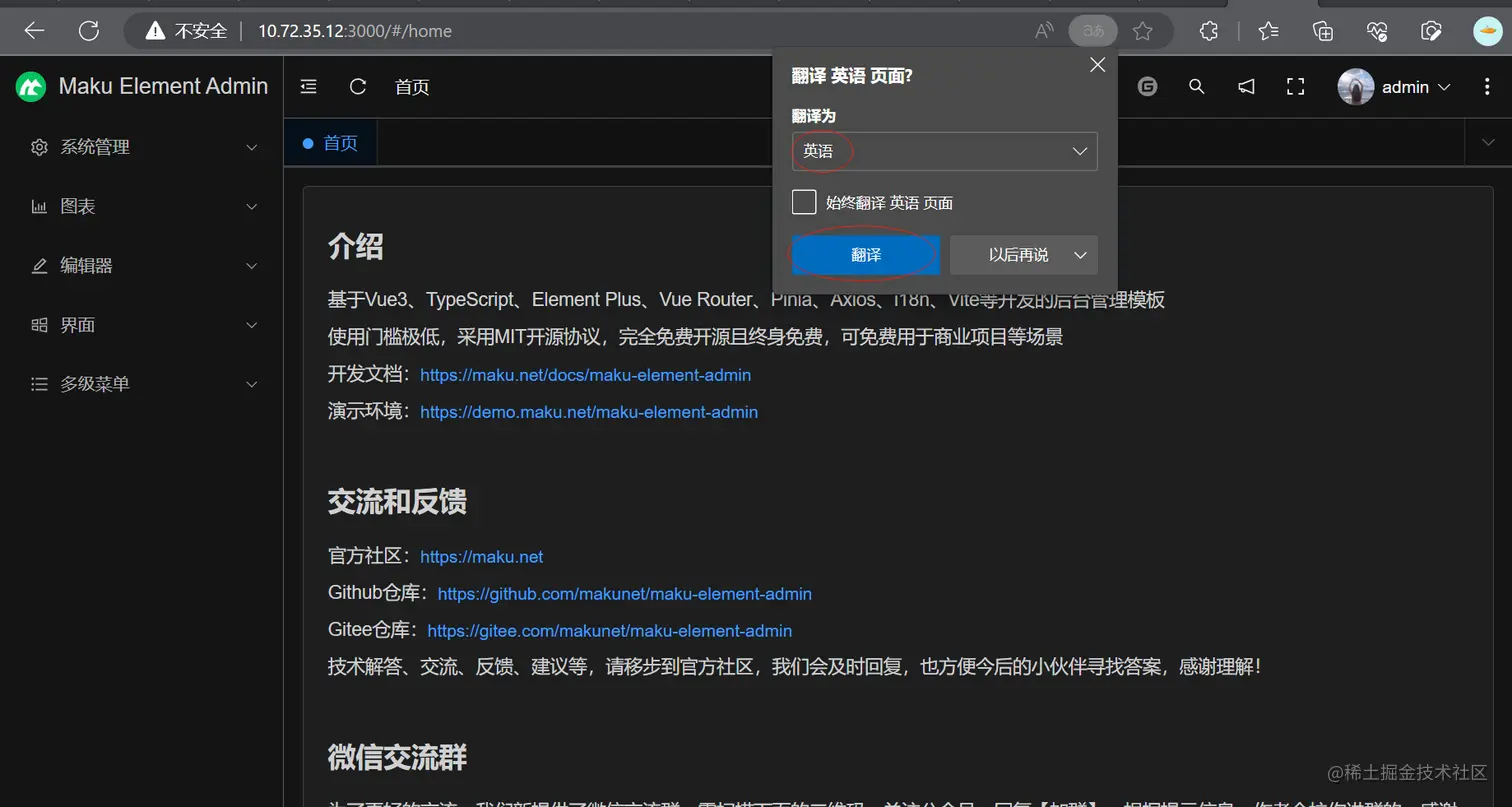
Task: Click the pencil icon beside 编辑器
Action: point(39,266)
